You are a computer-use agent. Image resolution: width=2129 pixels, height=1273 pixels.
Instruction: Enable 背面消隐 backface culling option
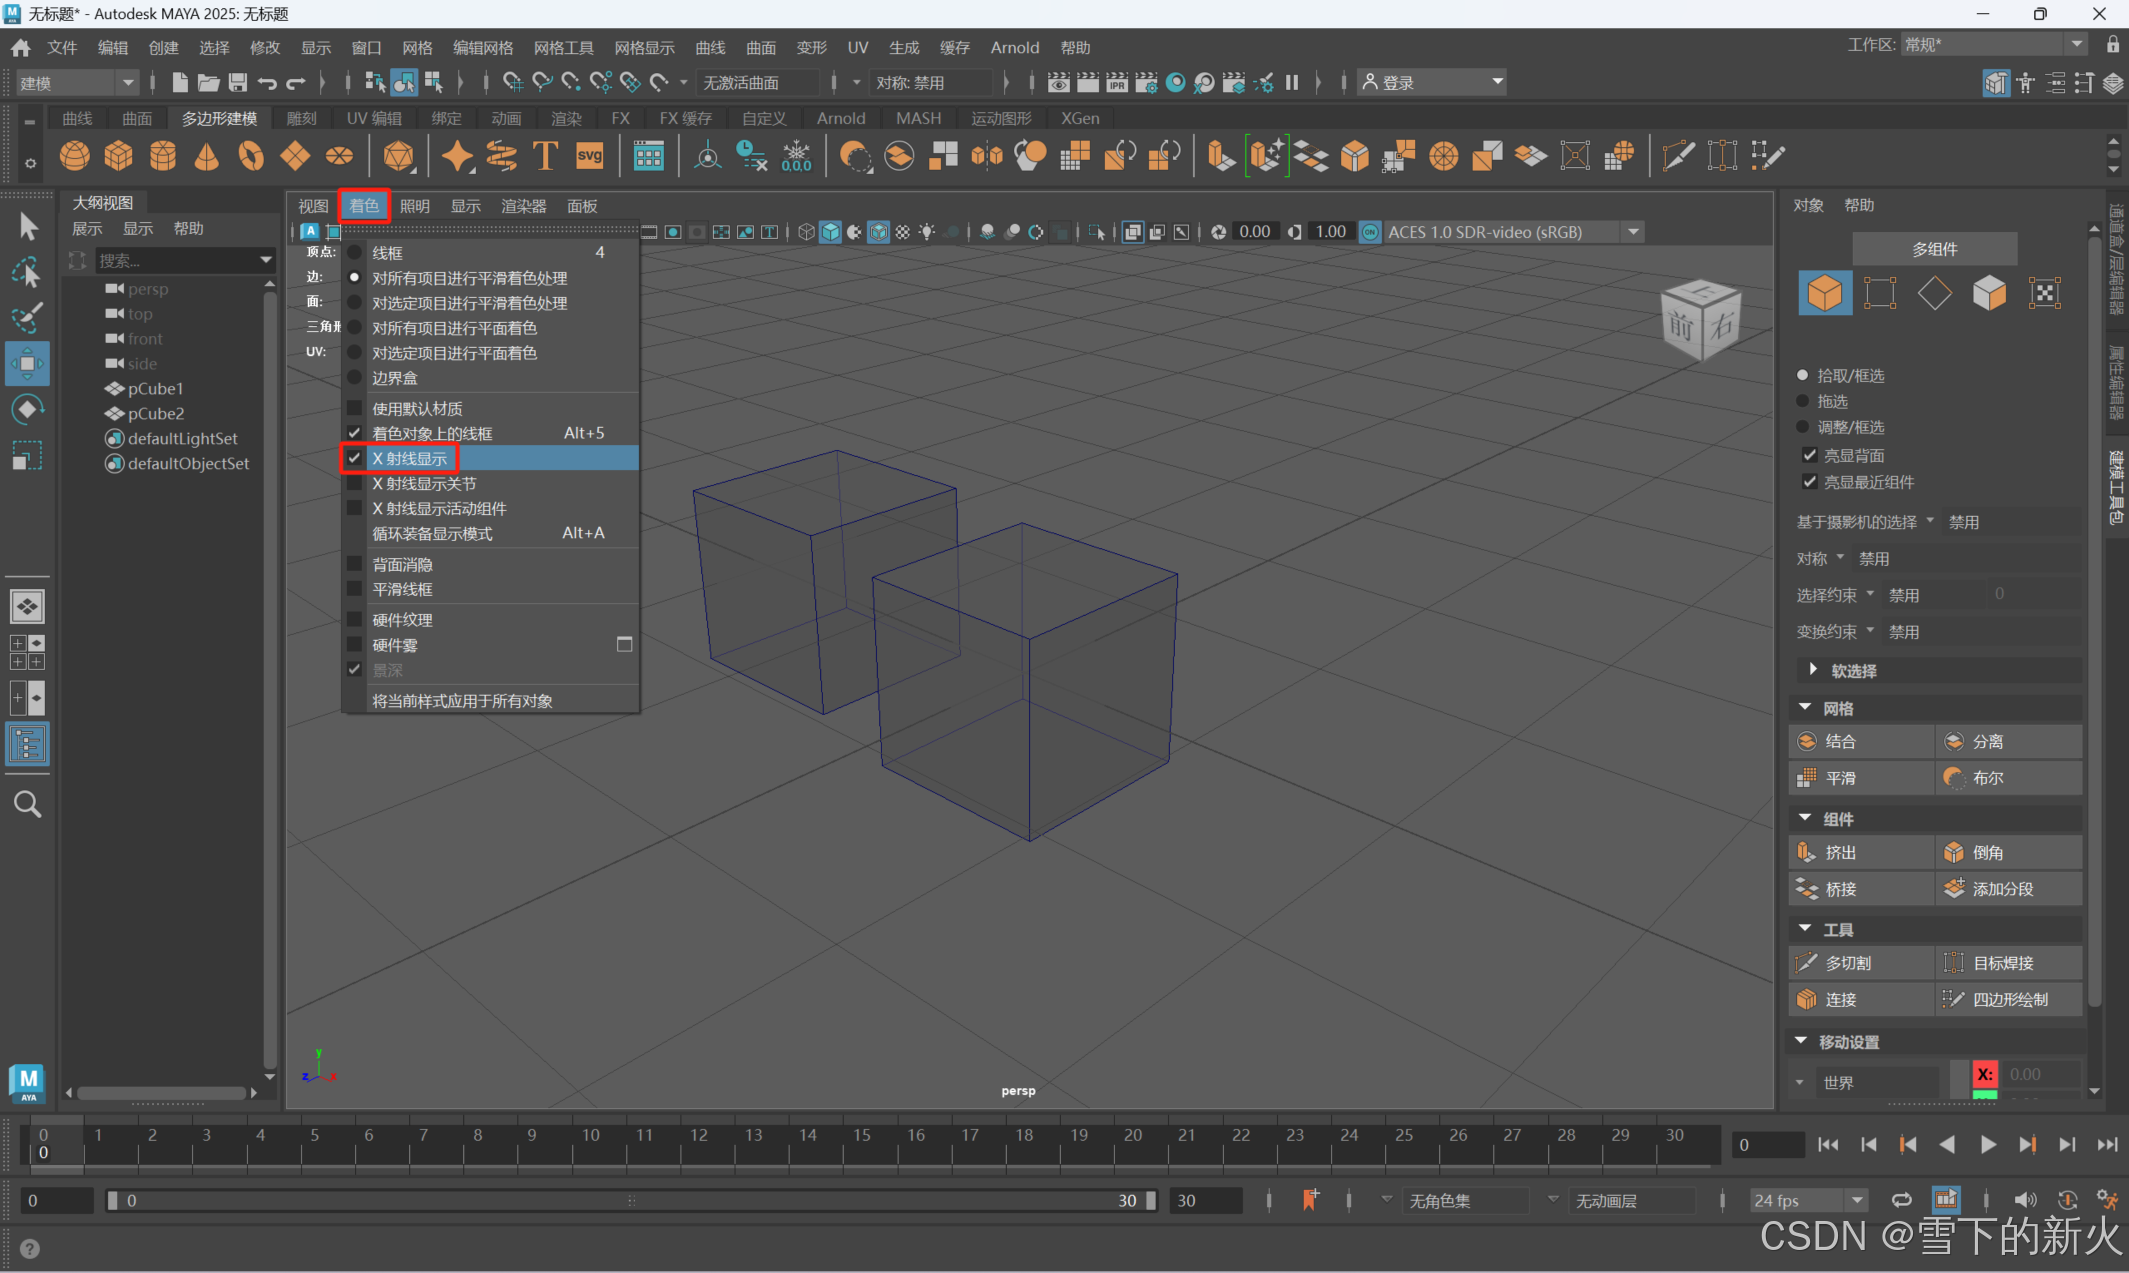point(402,565)
